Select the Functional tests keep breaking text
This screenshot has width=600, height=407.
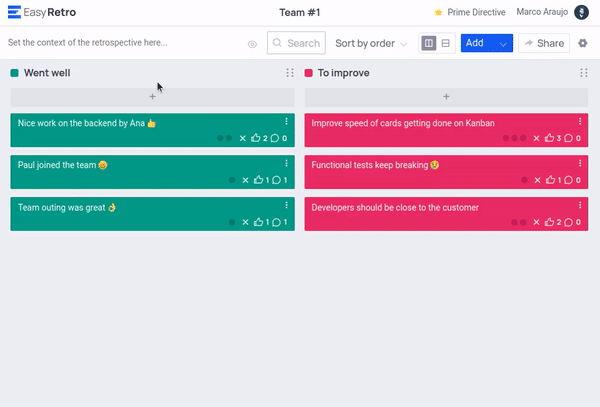click(x=375, y=165)
